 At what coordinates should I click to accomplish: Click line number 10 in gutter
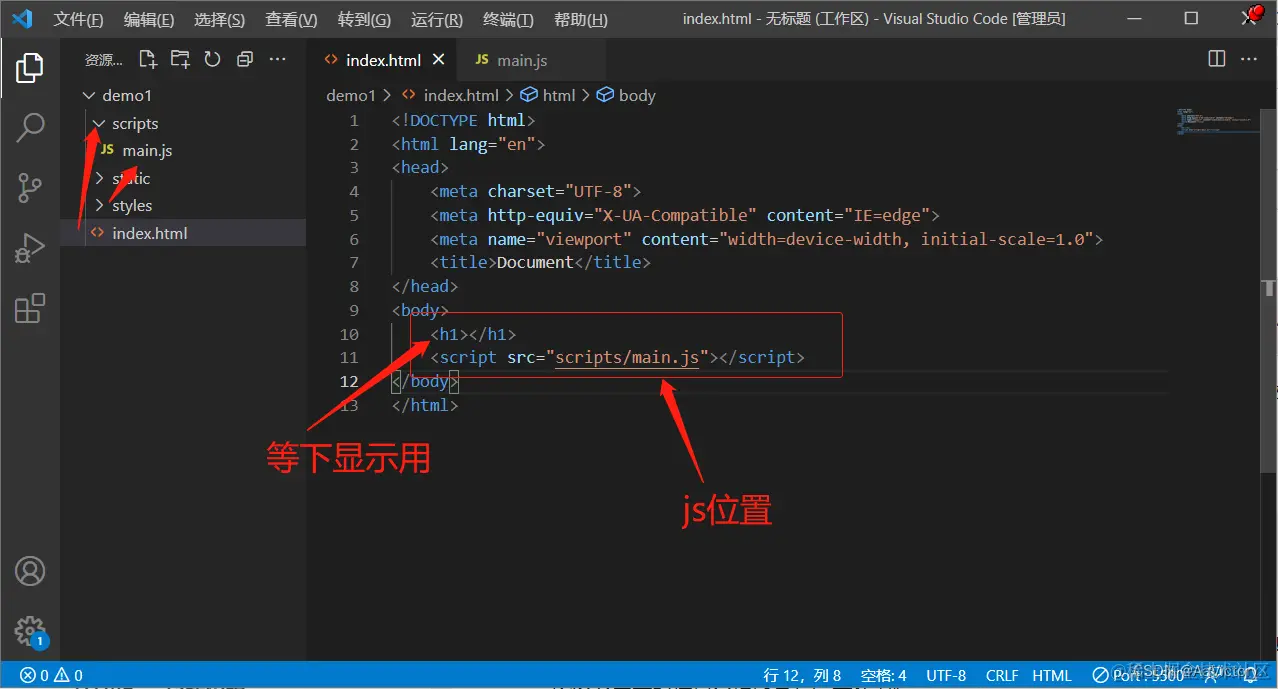coord(349,334)
